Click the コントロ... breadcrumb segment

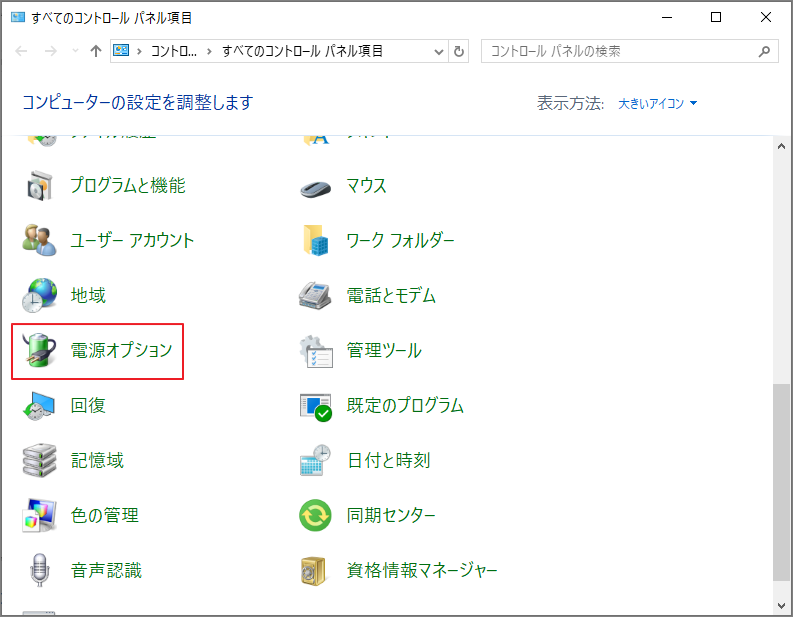click(174, 51)
